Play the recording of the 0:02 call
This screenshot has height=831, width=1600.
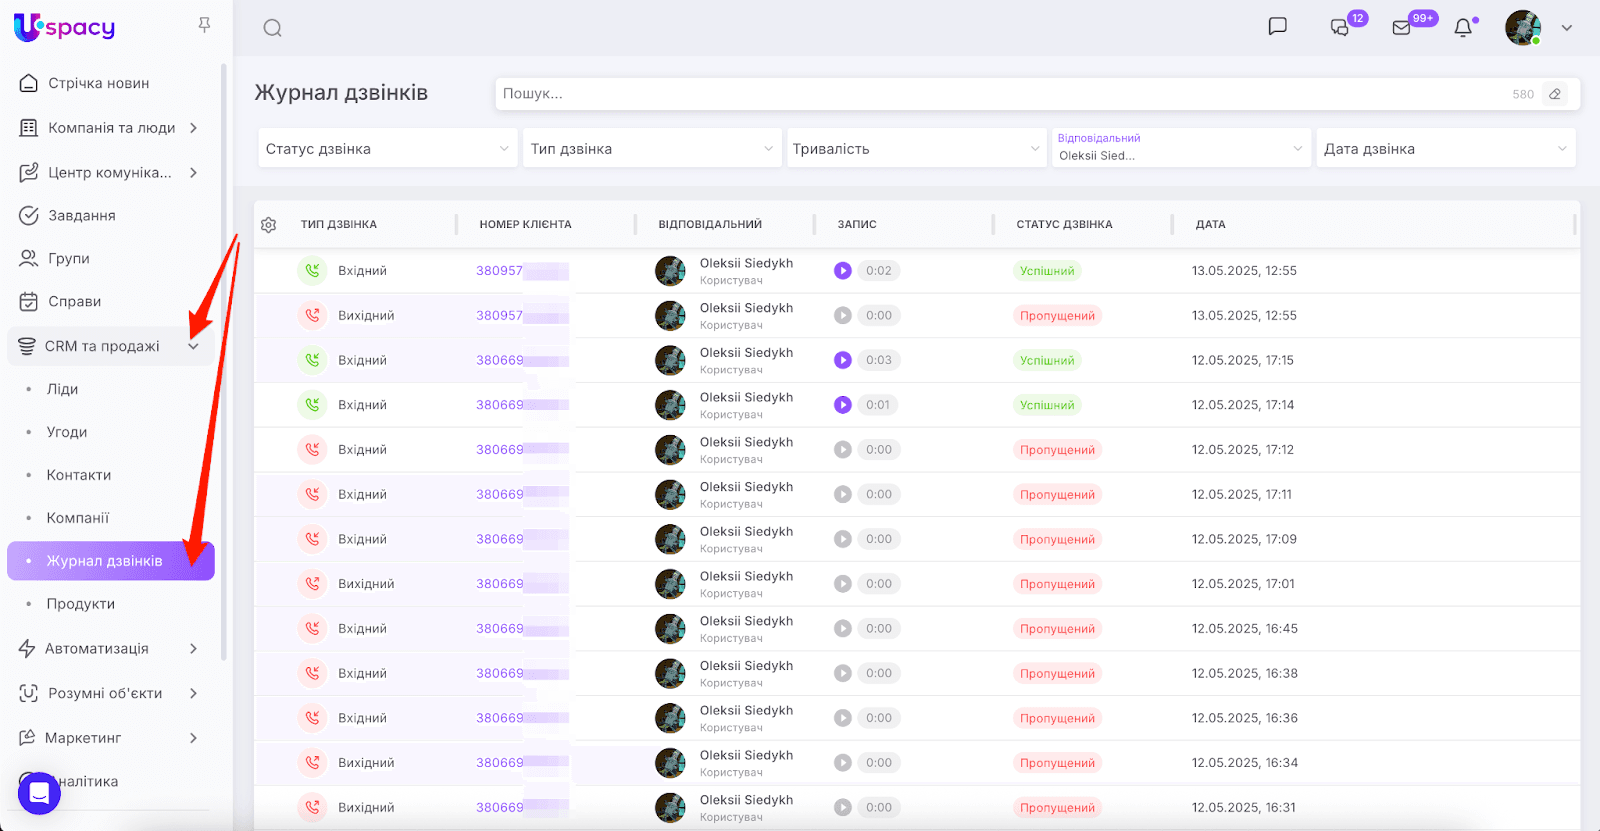(843, 271)
